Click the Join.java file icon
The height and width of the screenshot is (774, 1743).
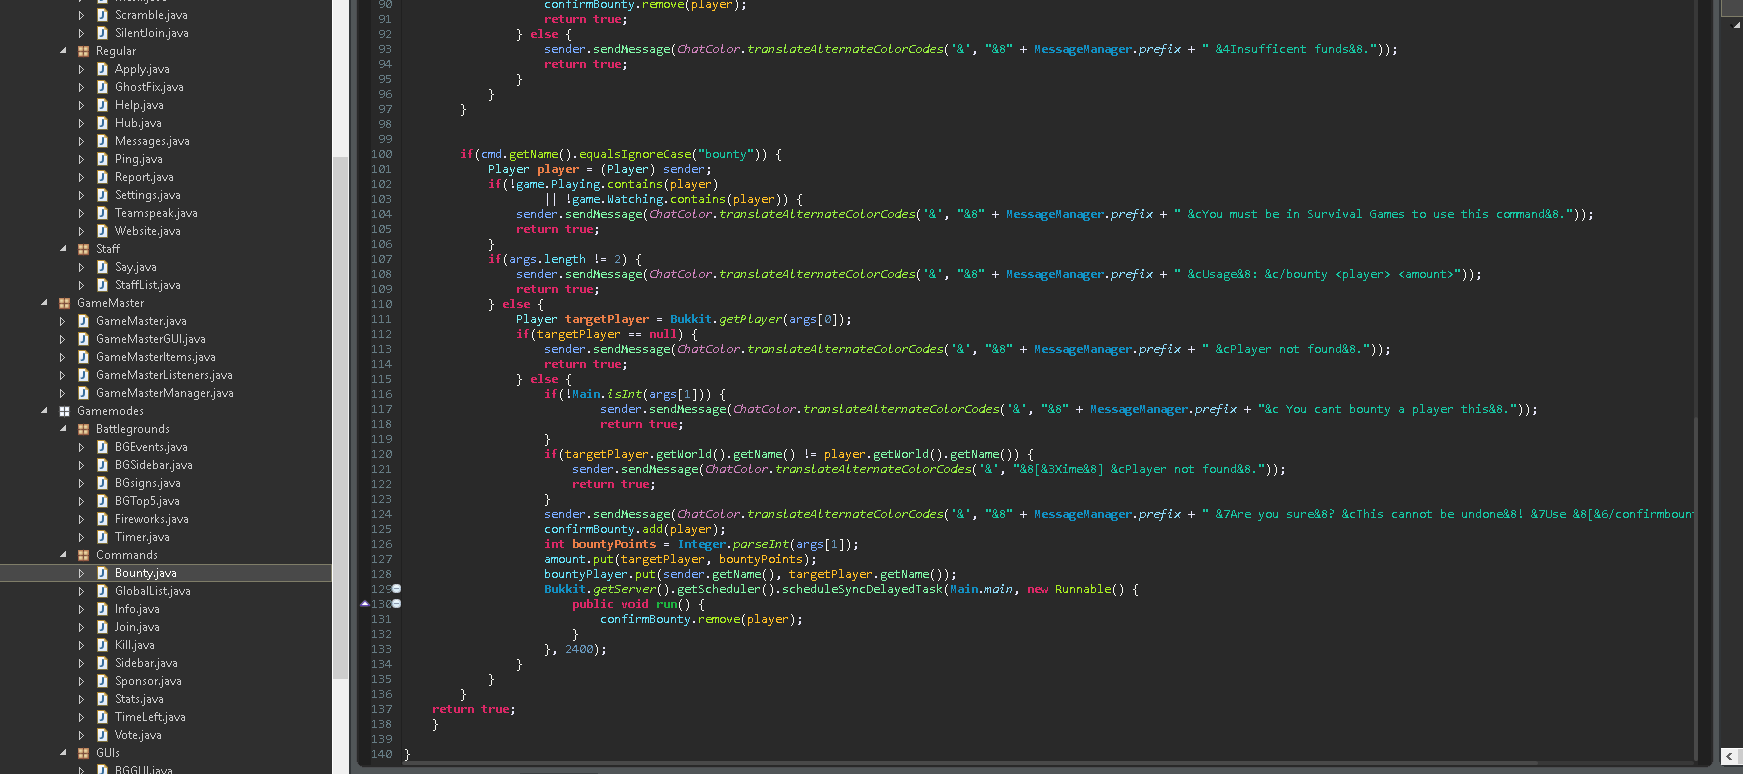(x=102, y=627)
